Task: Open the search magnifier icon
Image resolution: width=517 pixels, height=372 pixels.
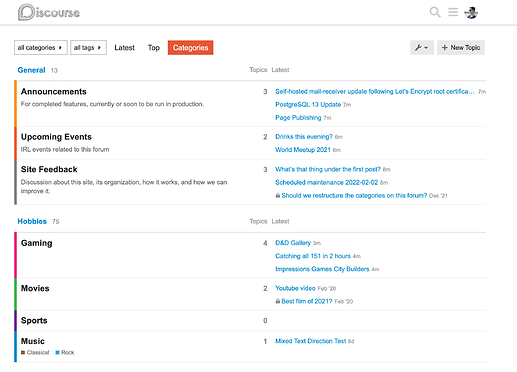Action: (x=435, y=12)
